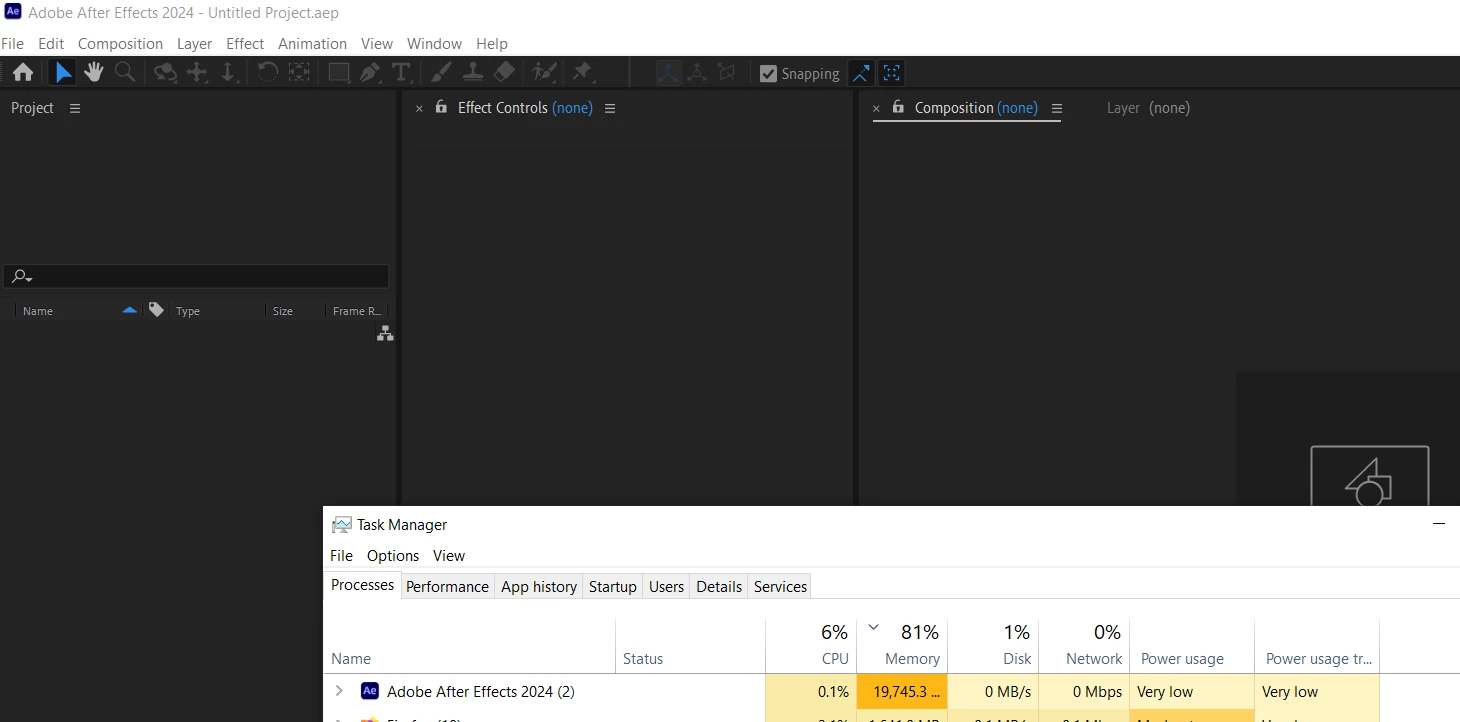Screen dimensions: 1460x722
Task: Select the Selection arrow tool
Action: [63, 72]
